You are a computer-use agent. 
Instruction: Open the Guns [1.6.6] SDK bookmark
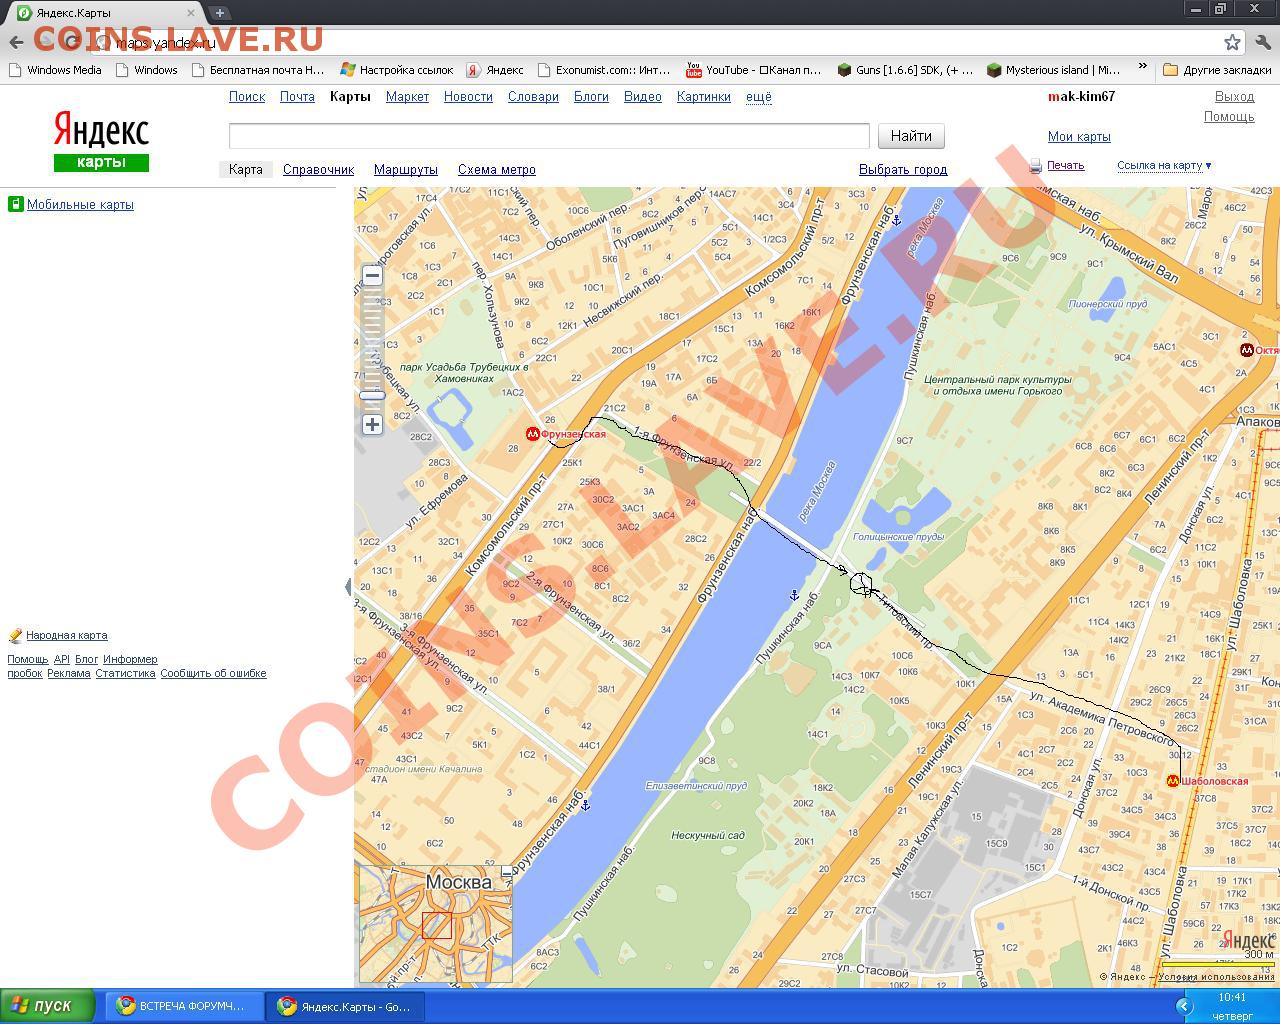pyautogui.click(x=904, y=70)
